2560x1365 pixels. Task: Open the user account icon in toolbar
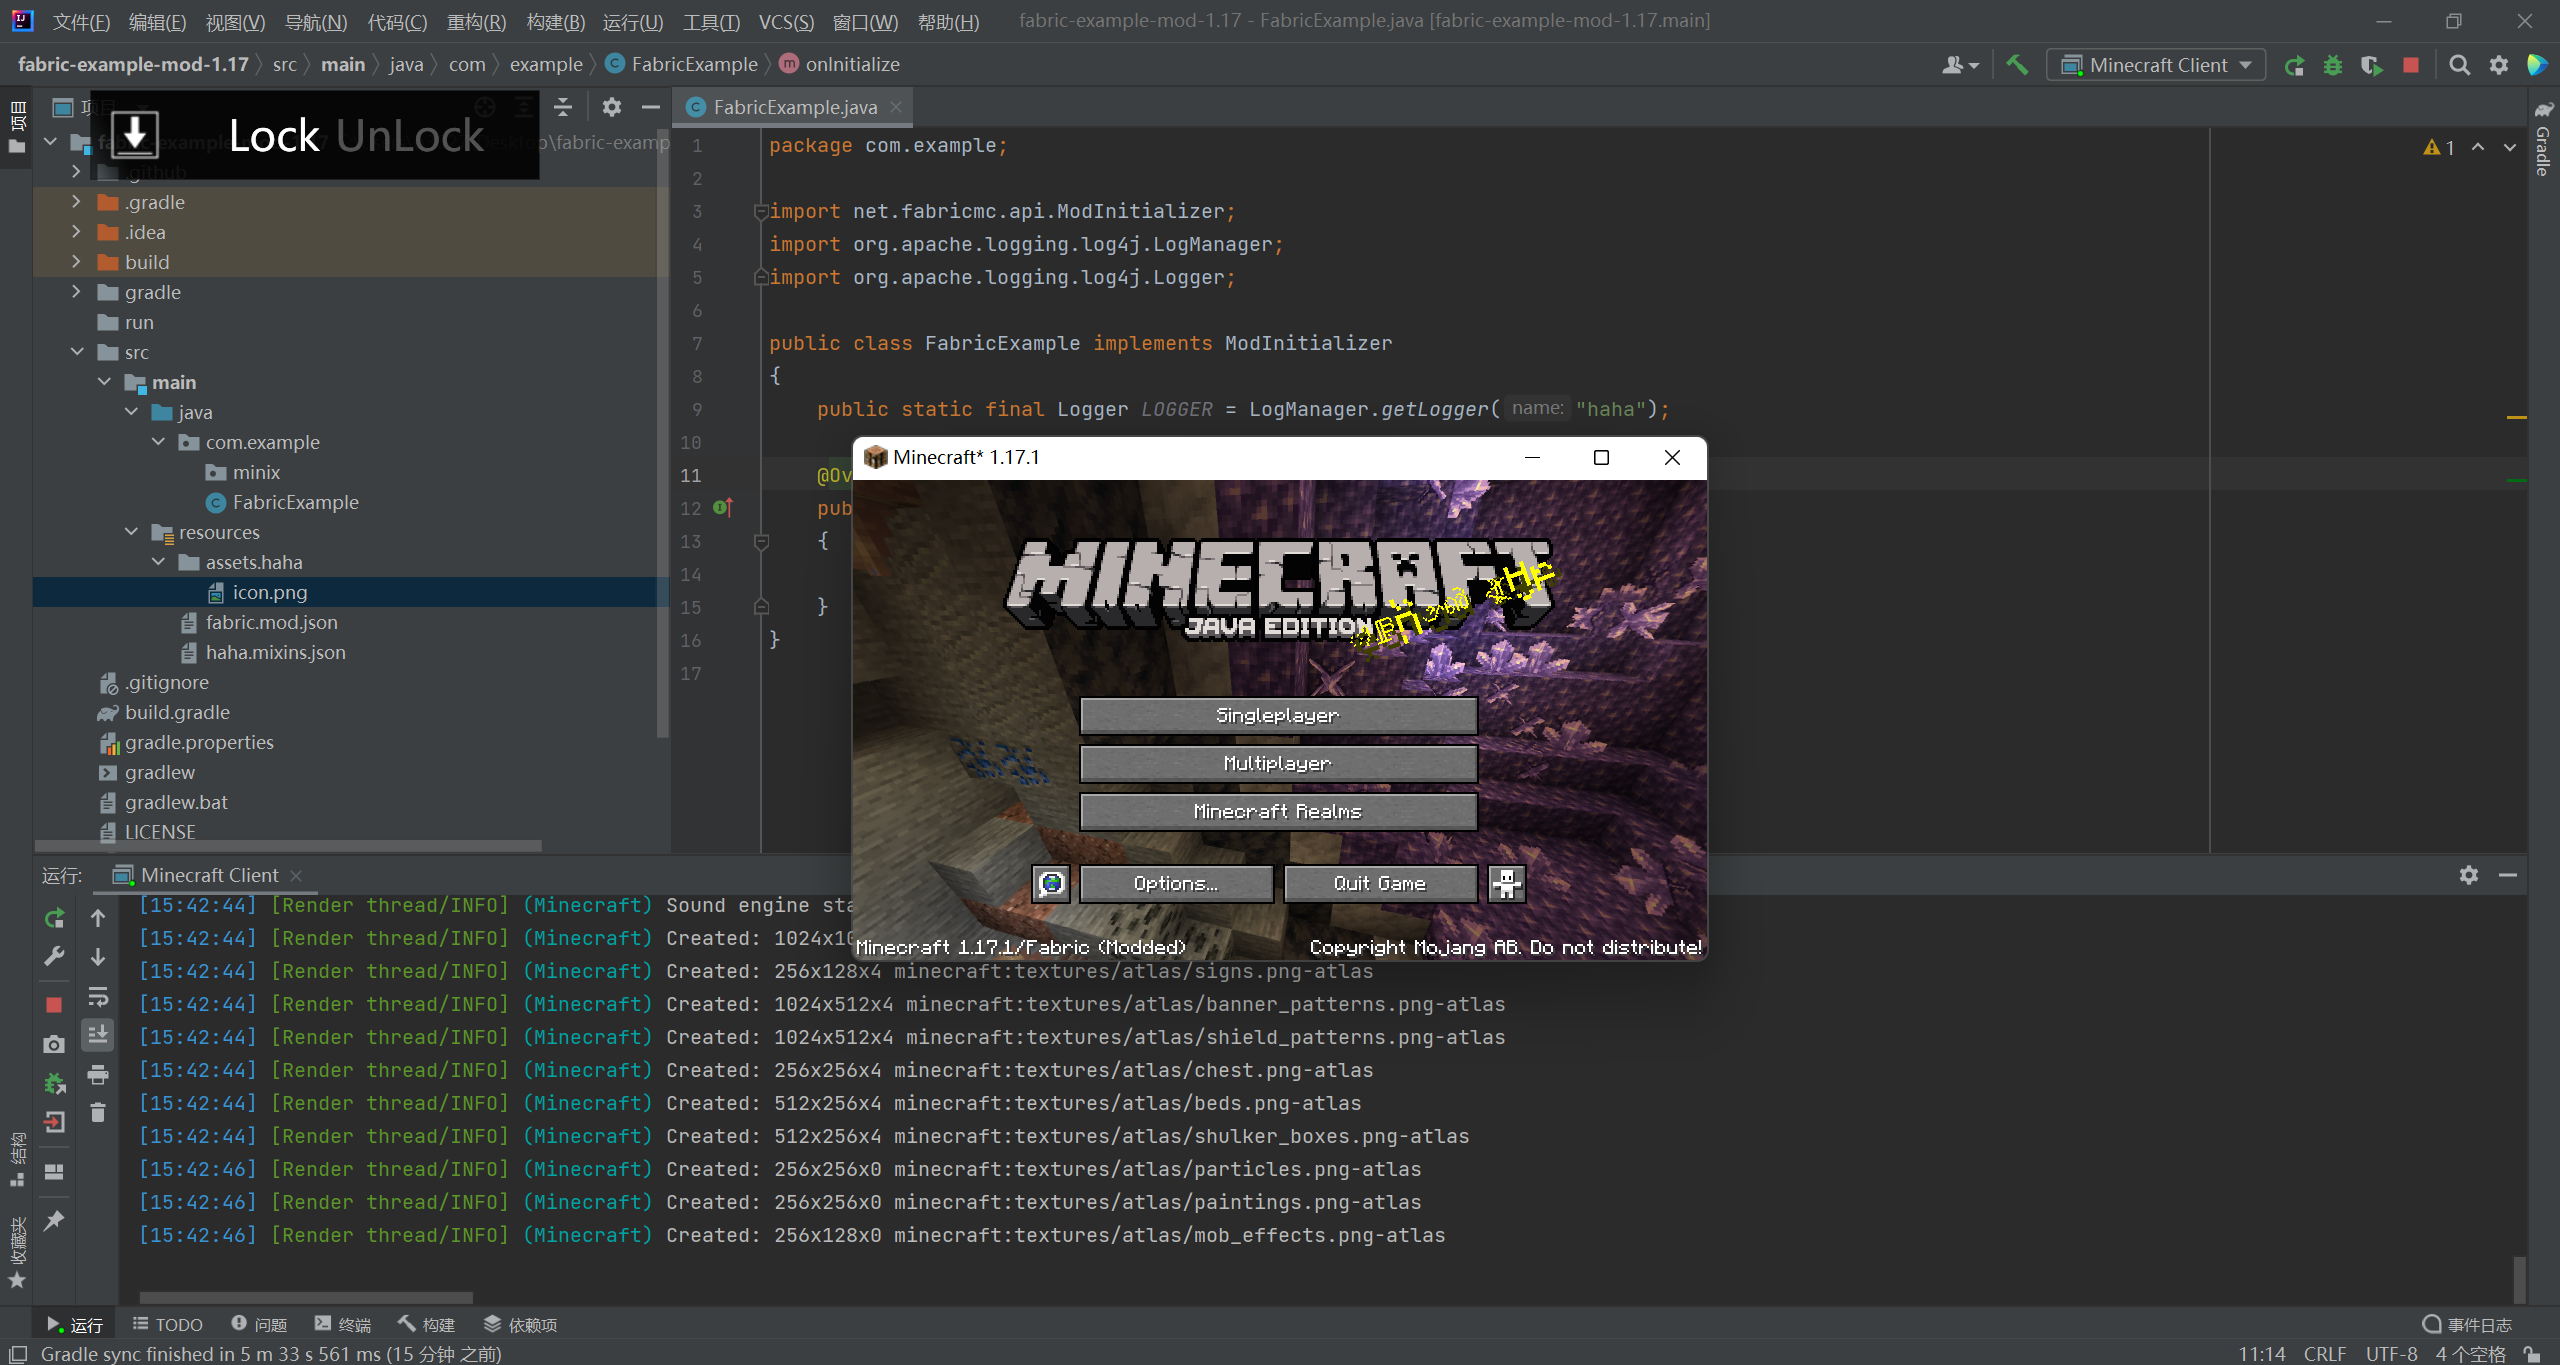point(1960,65)
